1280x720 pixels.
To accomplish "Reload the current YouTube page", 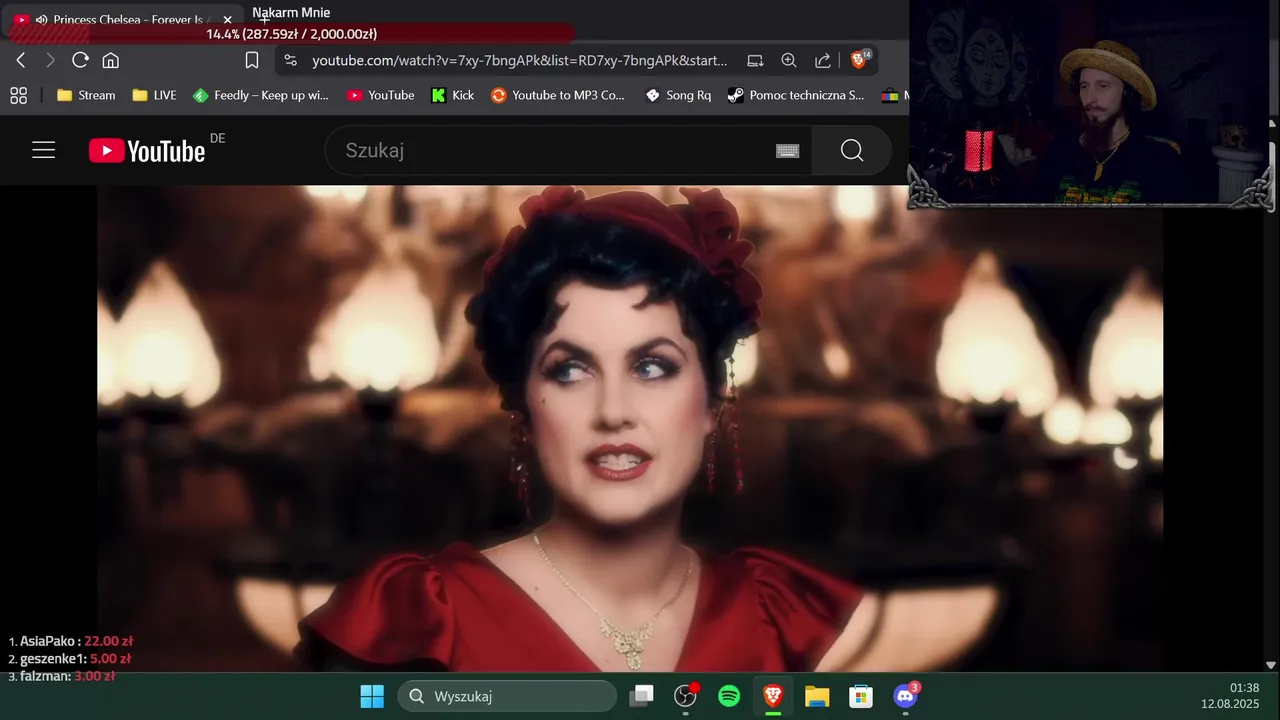I will tap(81, 60).
